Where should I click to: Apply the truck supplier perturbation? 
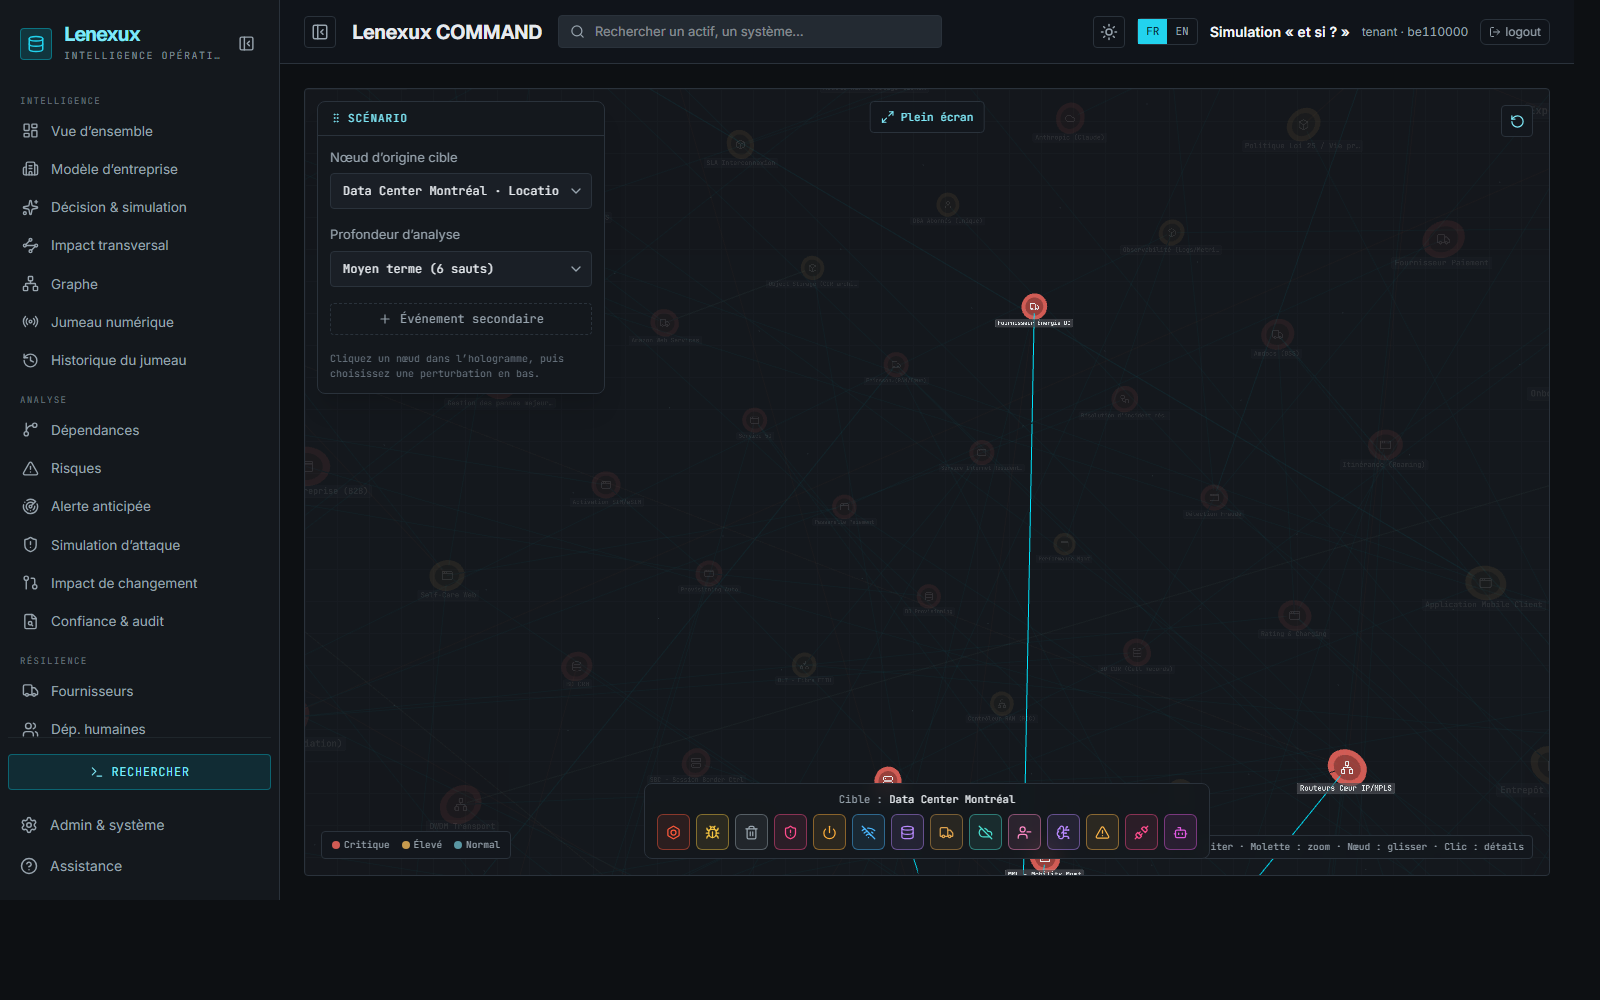946,832
